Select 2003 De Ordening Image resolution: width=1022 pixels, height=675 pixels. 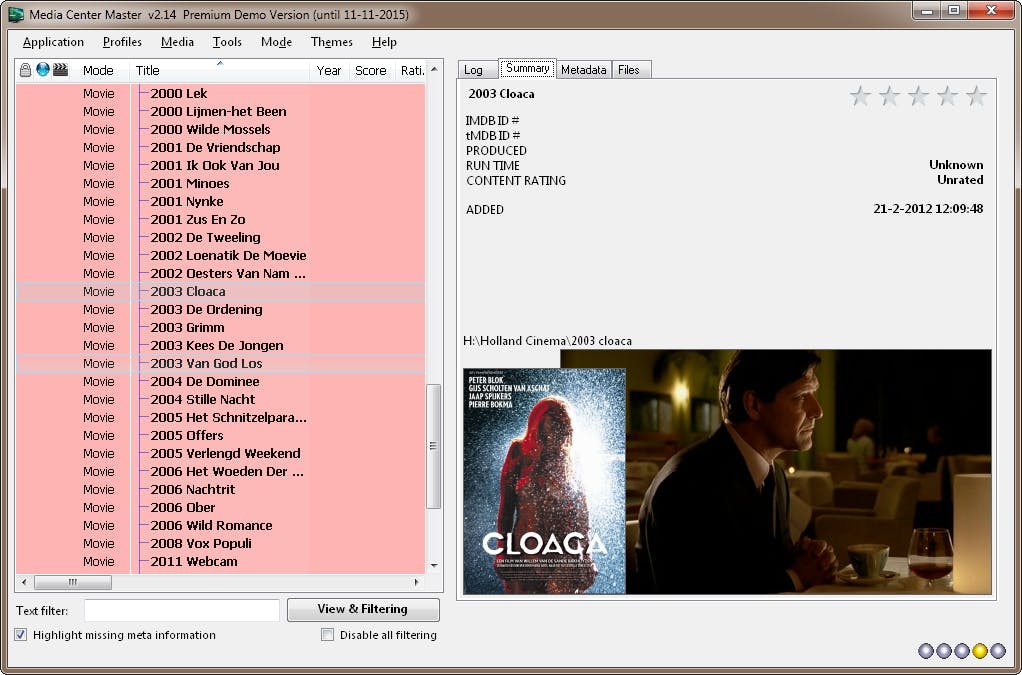pos(220,309)
